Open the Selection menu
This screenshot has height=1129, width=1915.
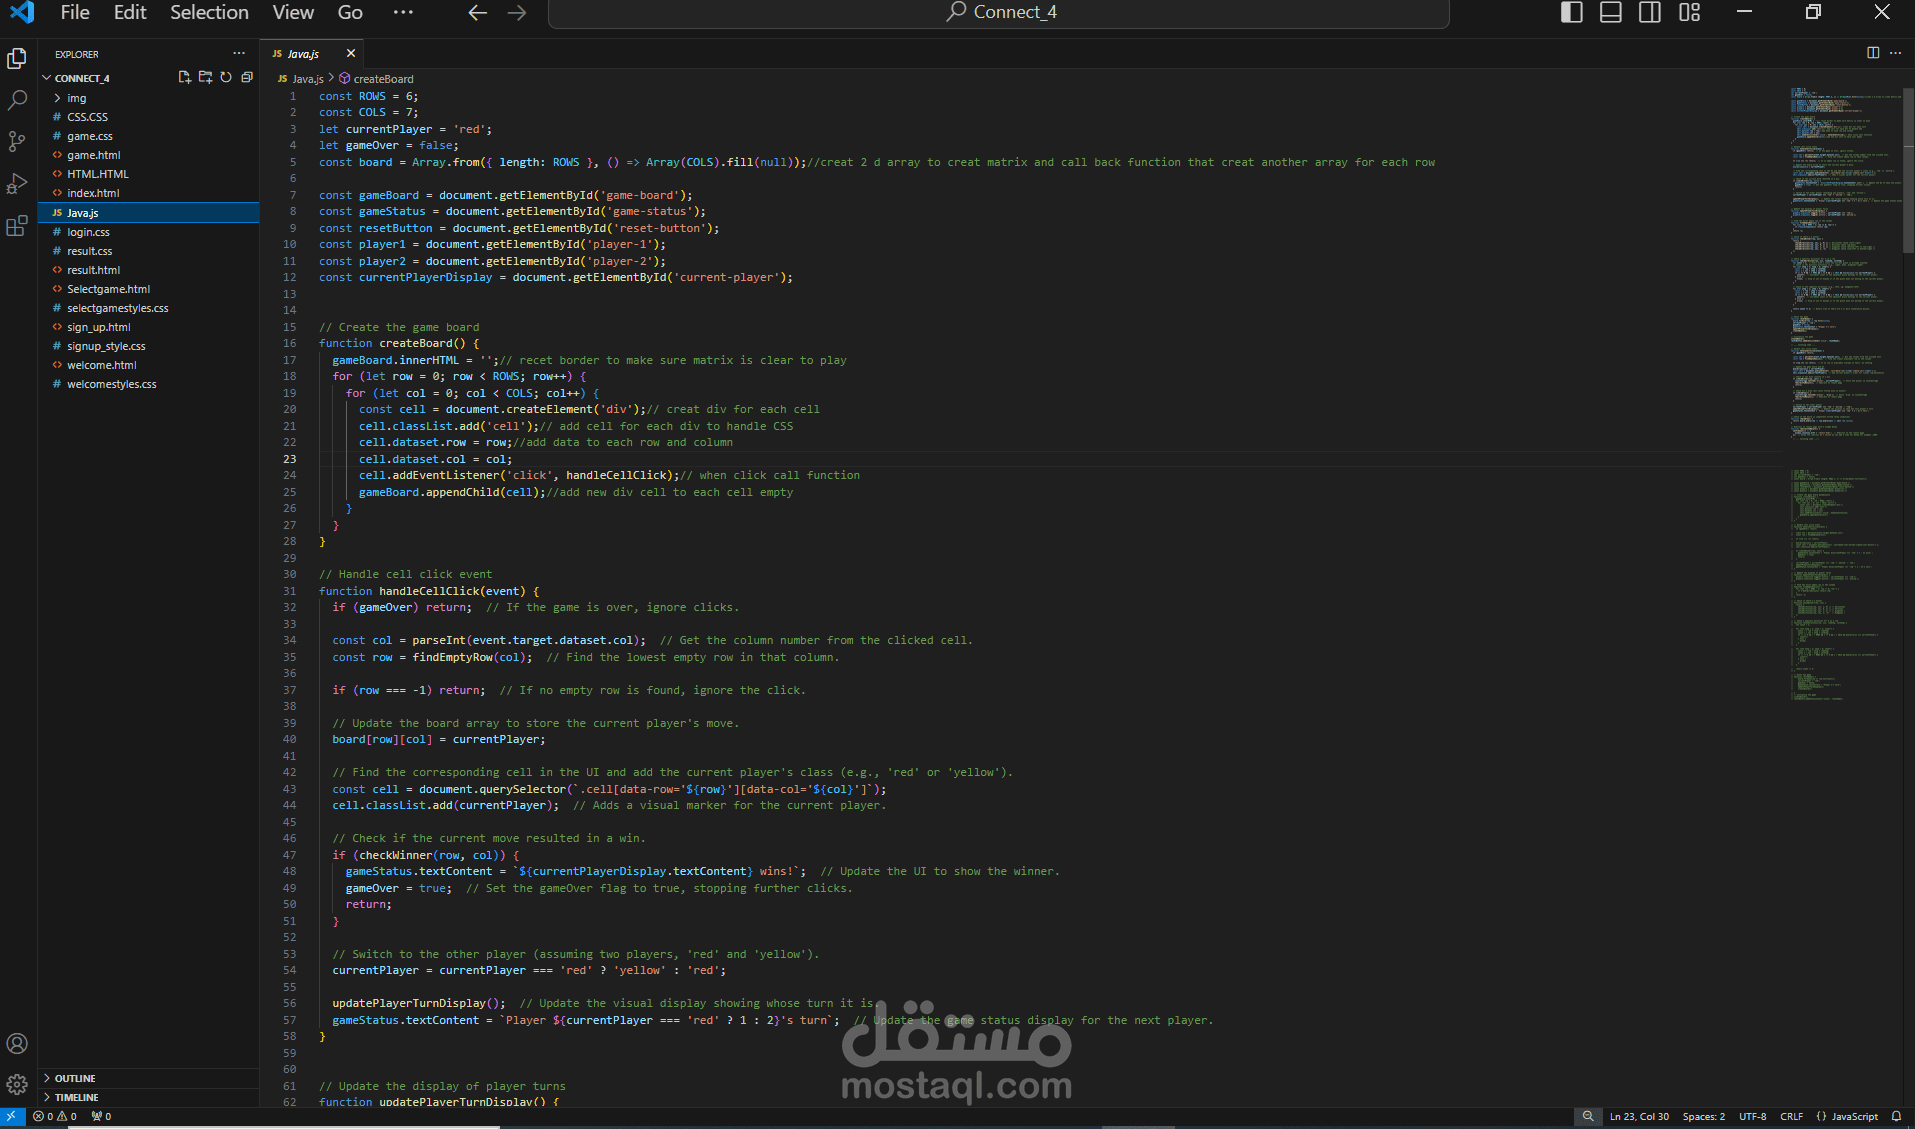coord(209,13)
